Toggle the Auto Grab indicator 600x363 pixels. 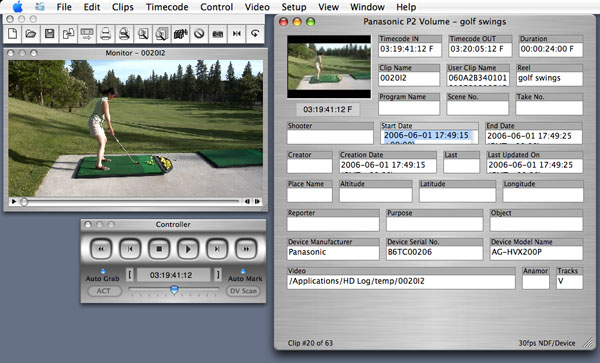click(103, 271)
